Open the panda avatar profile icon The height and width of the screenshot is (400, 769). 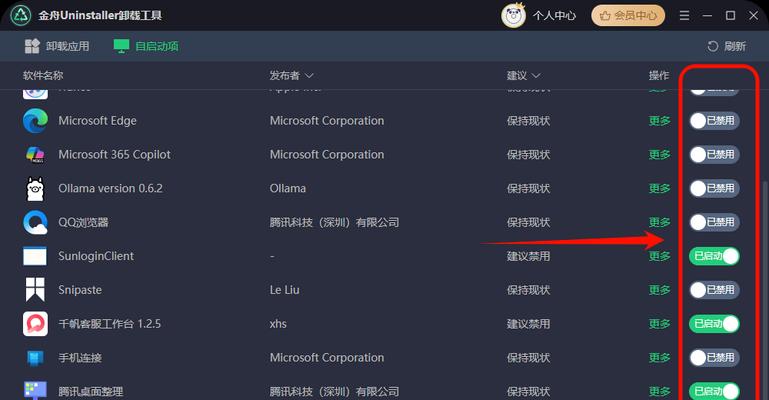(x=513, y=16)
